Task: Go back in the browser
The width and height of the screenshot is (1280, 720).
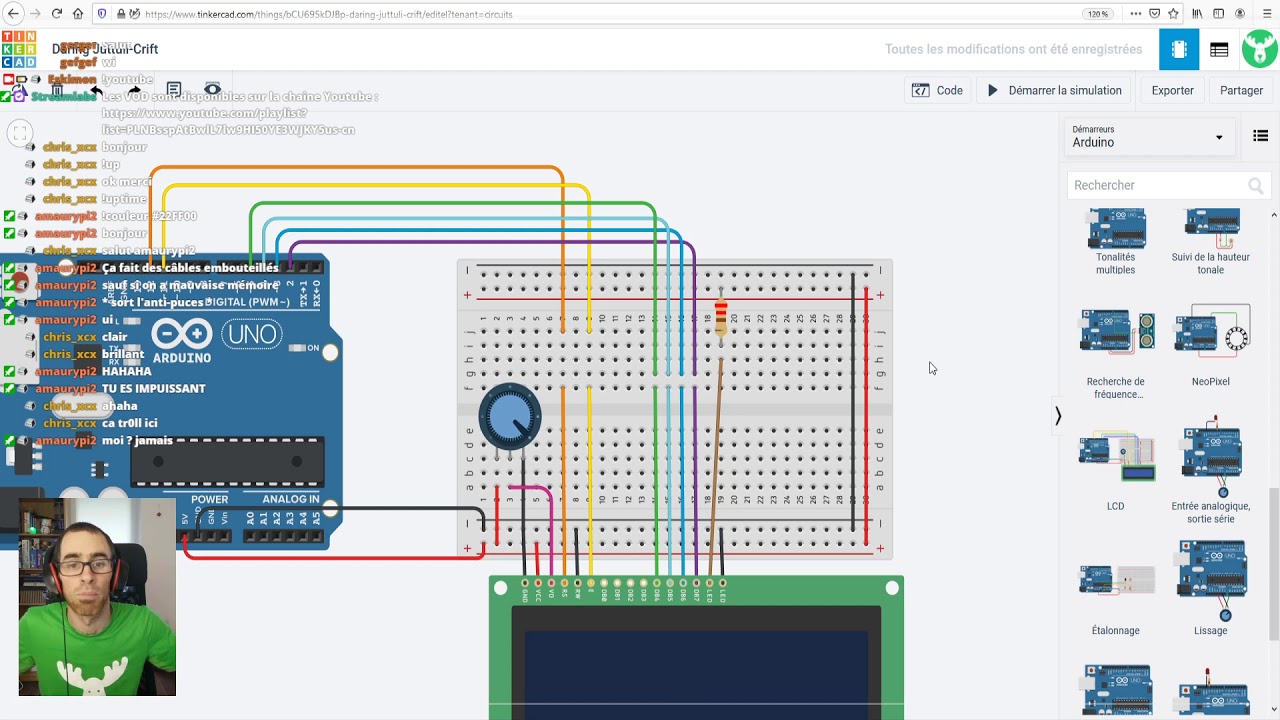Action: 13,14
